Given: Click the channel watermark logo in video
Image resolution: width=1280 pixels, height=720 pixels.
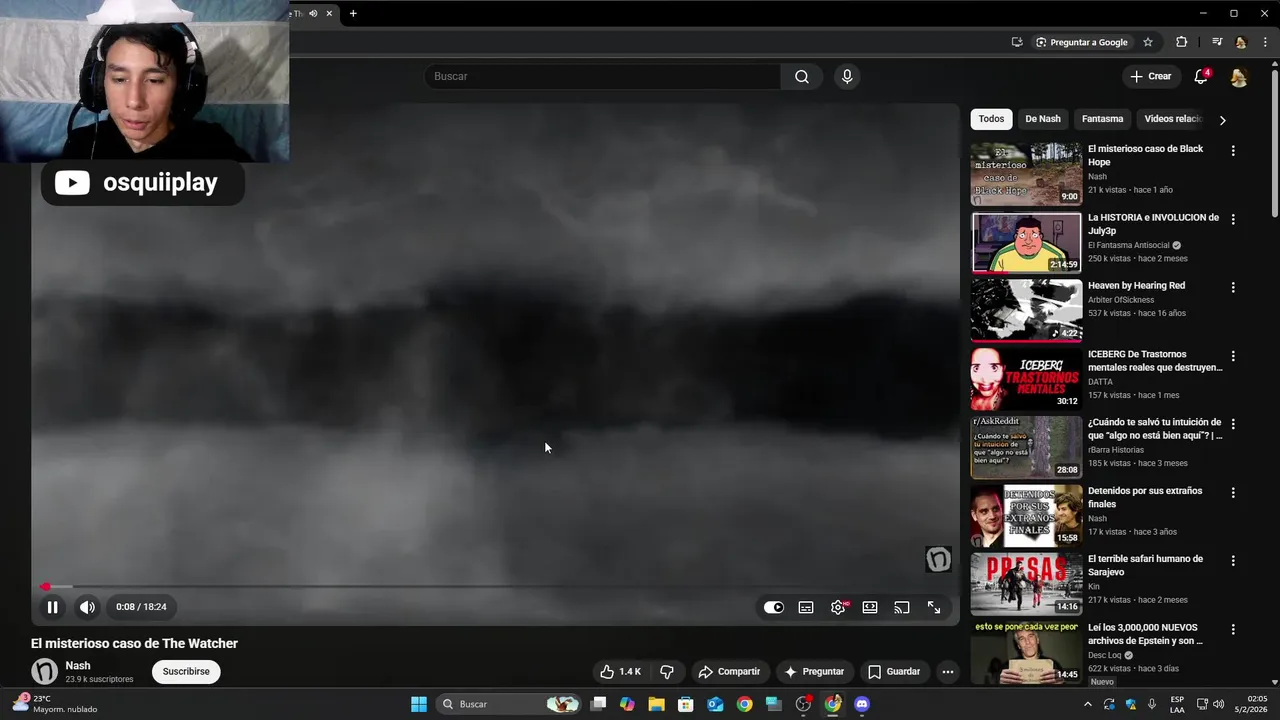Looking at the screenshot, I should [x=938, y=559].
